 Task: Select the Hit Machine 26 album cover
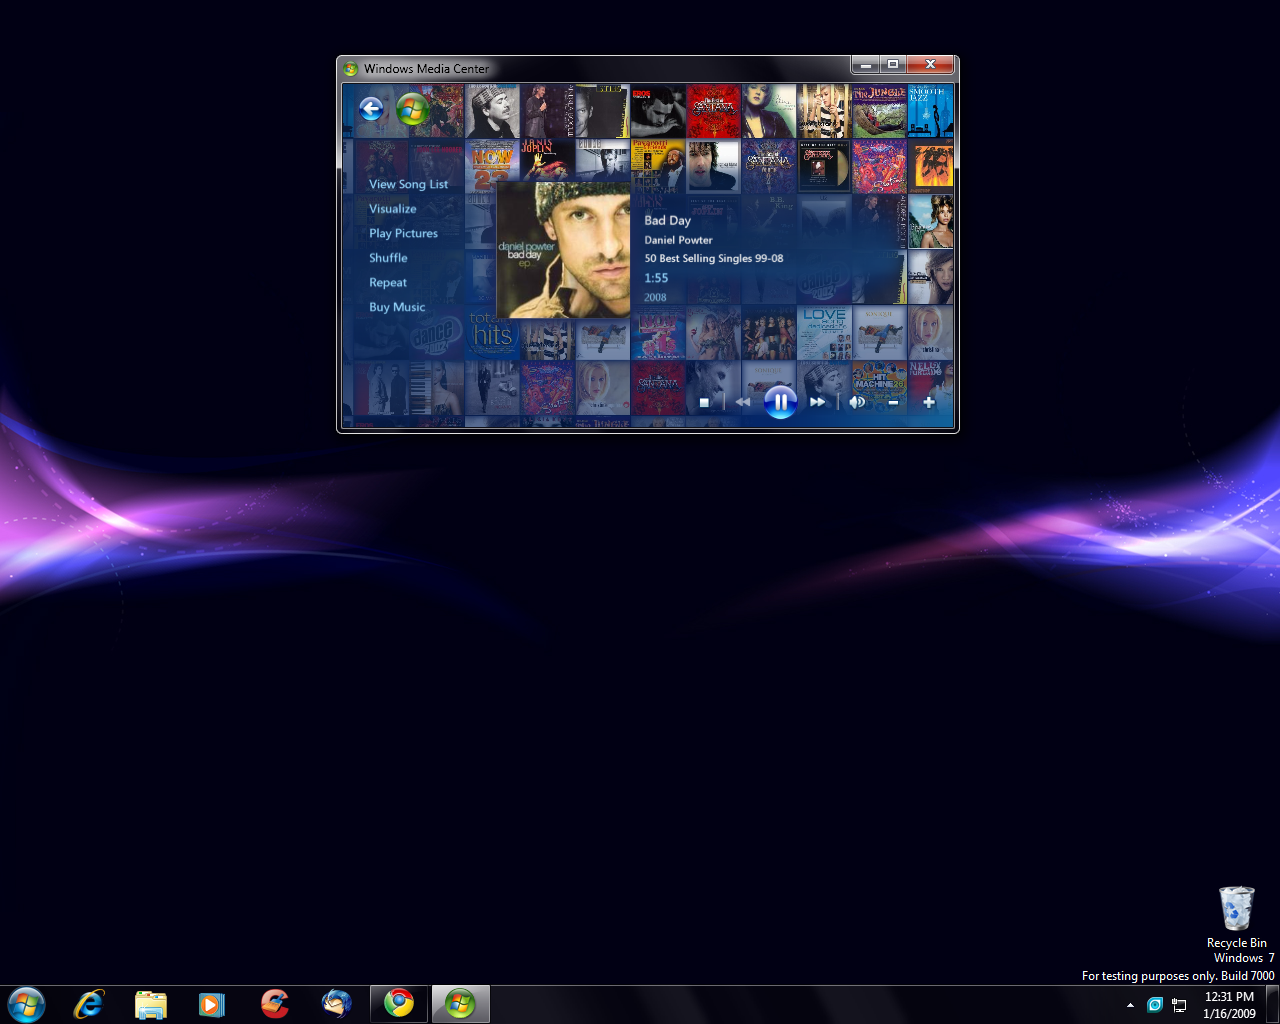click(x=880, y=388)
